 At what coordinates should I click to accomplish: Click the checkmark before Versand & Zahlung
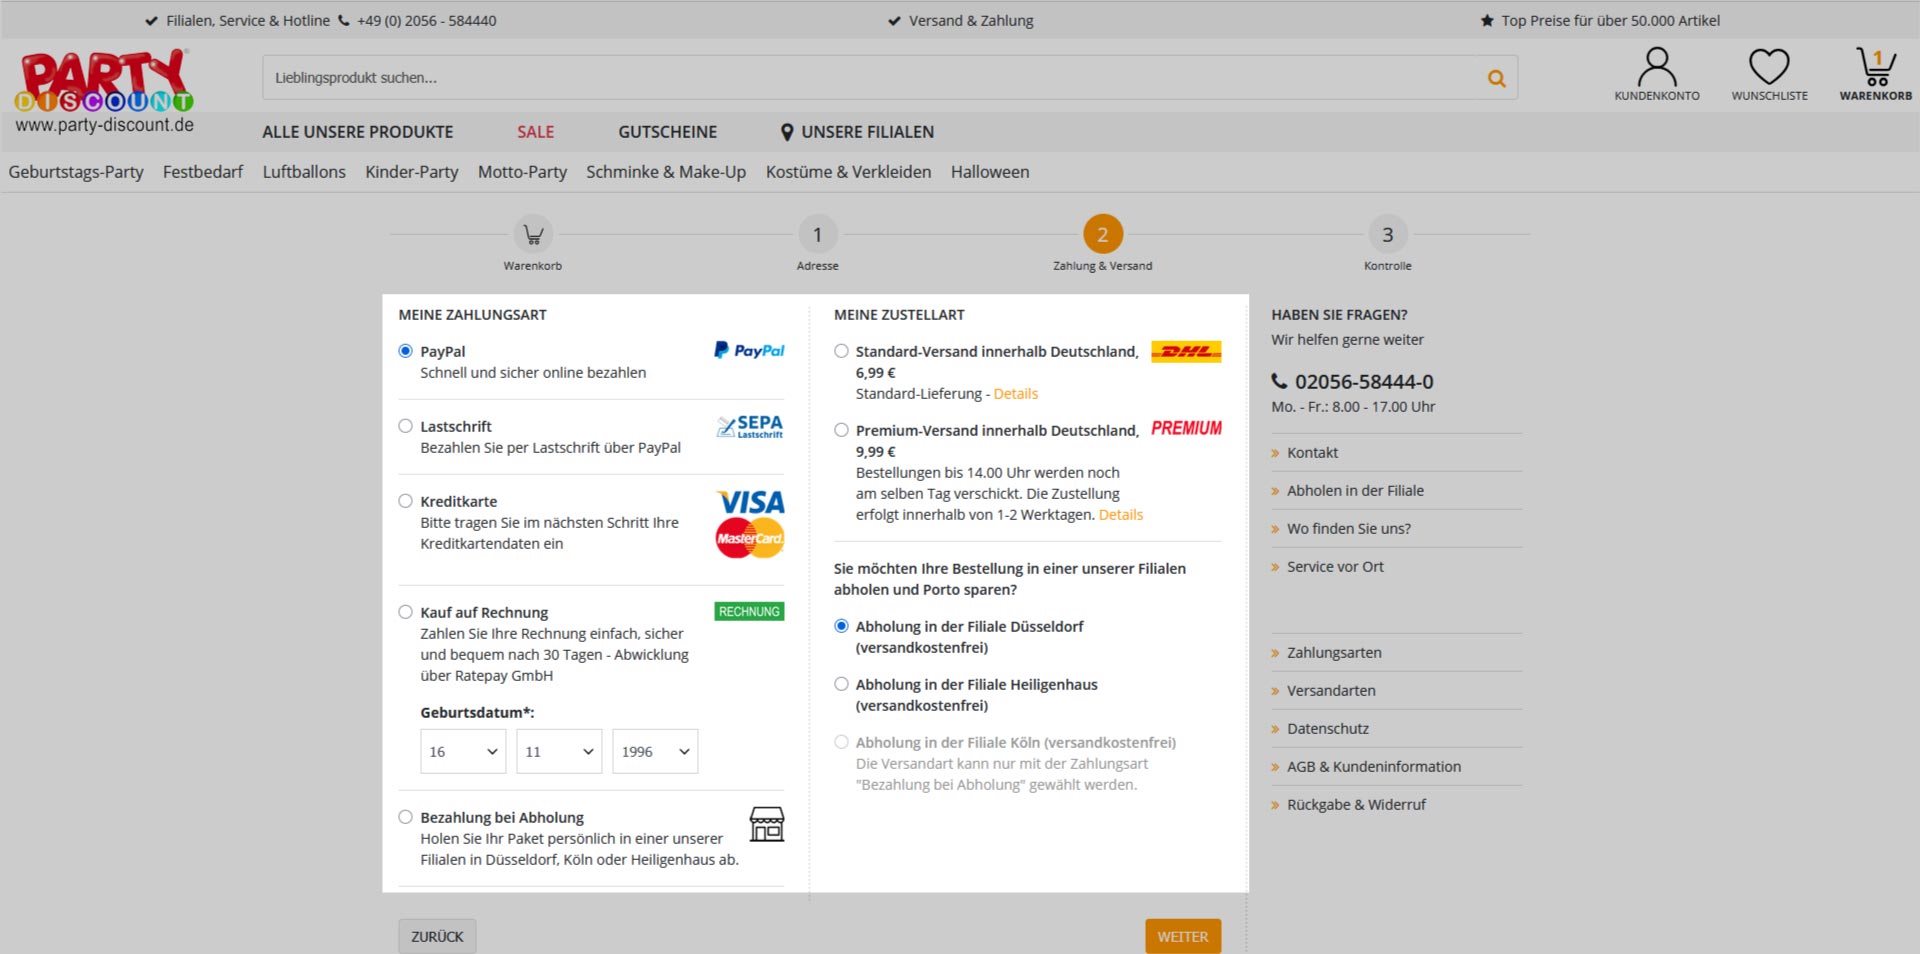click(x=894, y=21)
